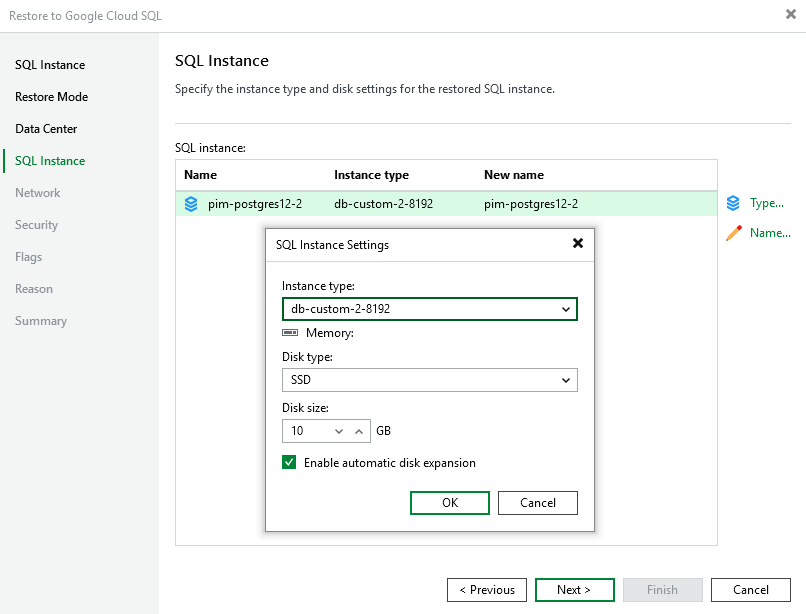Go to the Data Center step

point(46,129)
